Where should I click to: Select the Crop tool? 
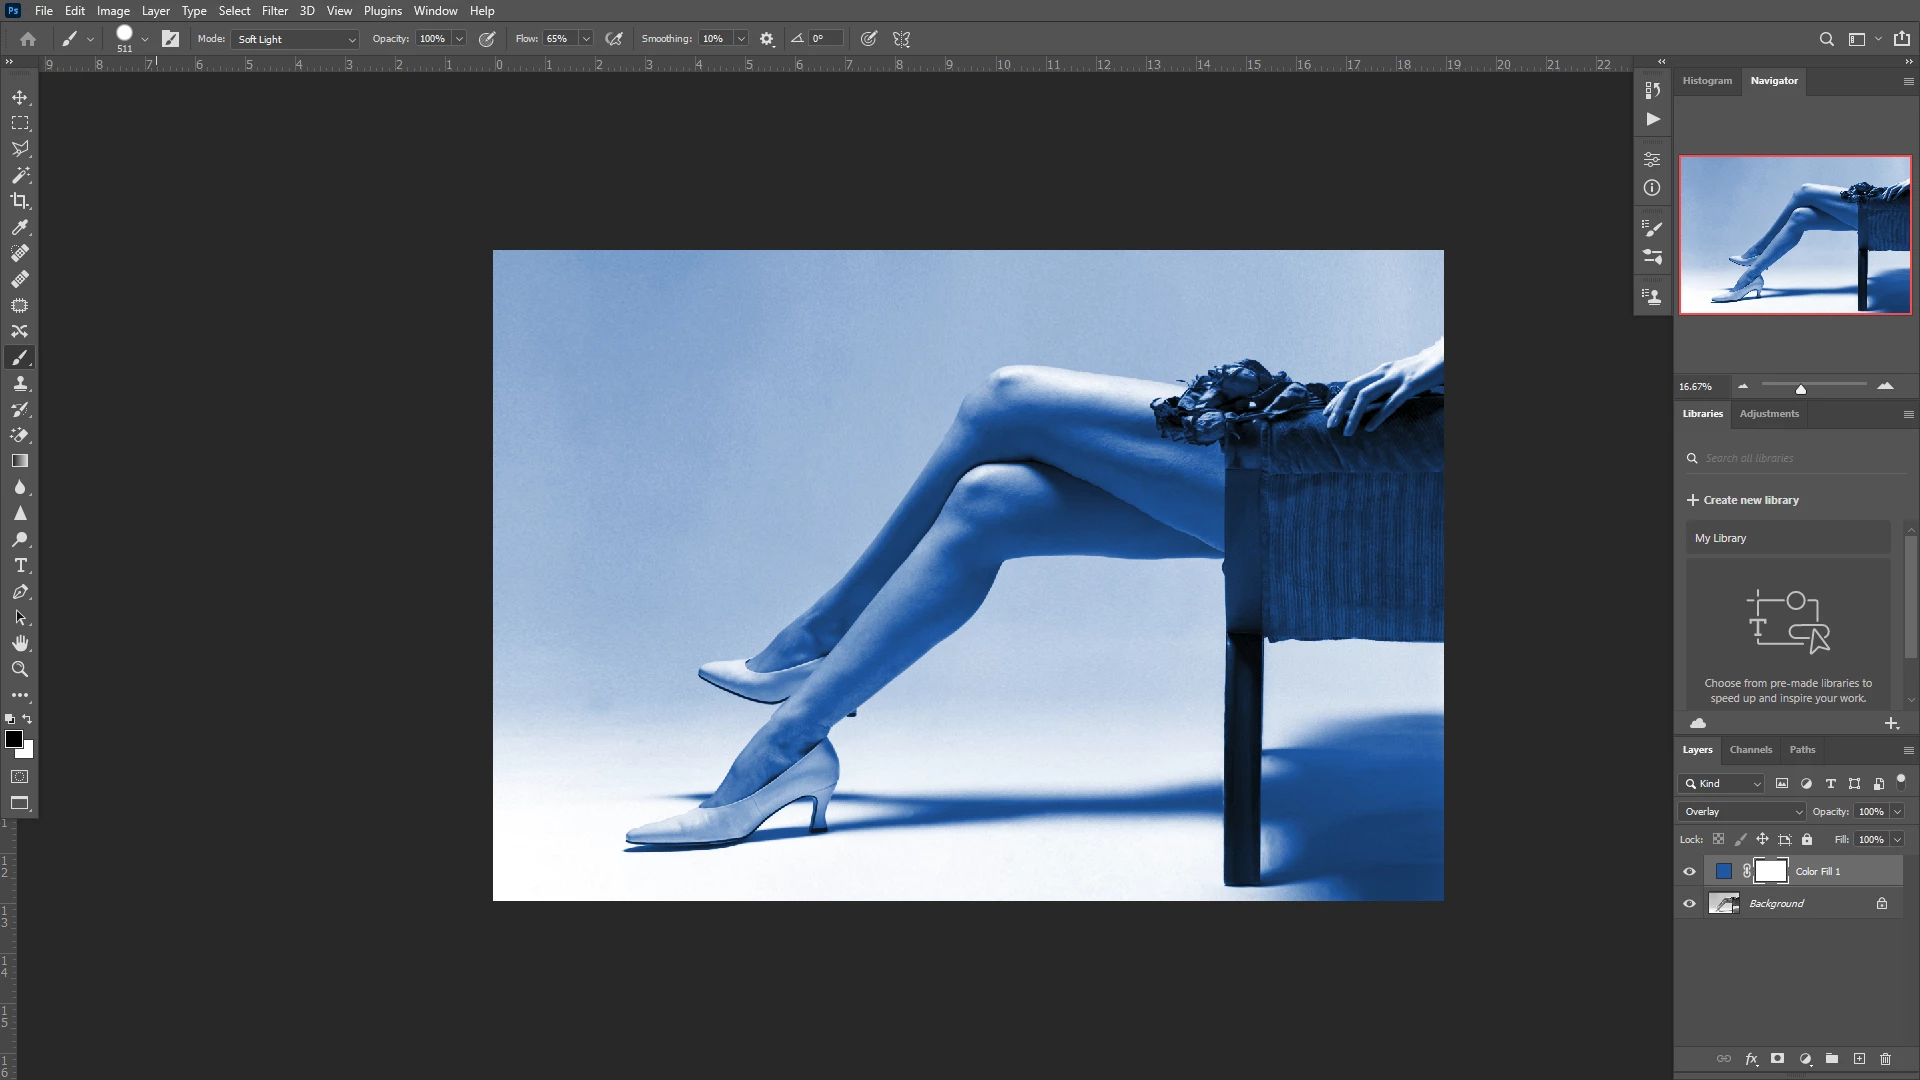coord(20,201)
